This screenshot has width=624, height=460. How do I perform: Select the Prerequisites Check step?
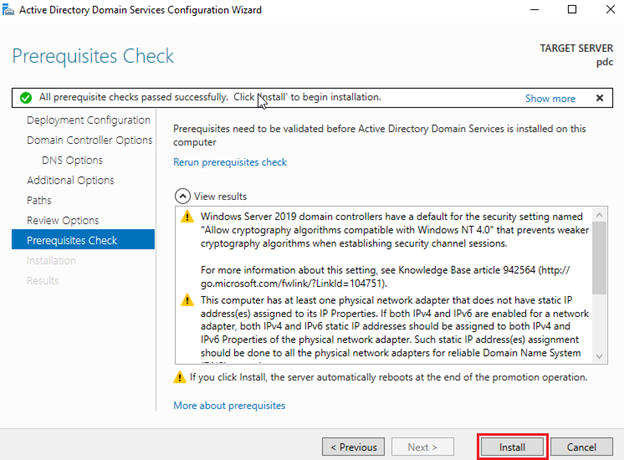(x=83, y=240)
